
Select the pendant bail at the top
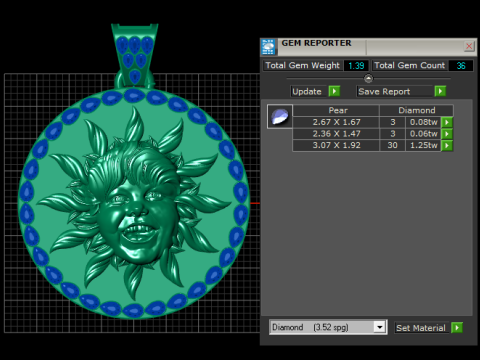tap(135, 55)
